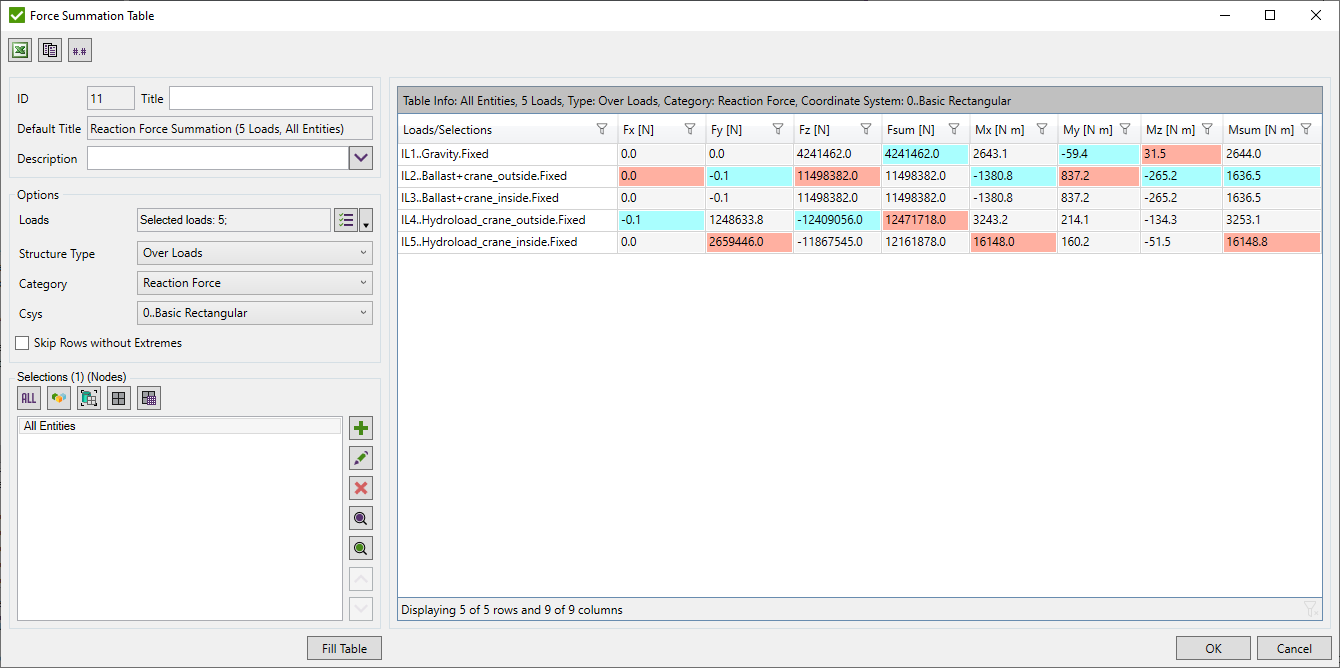Click the Fsum [N] column header

(x=910, y=130)
